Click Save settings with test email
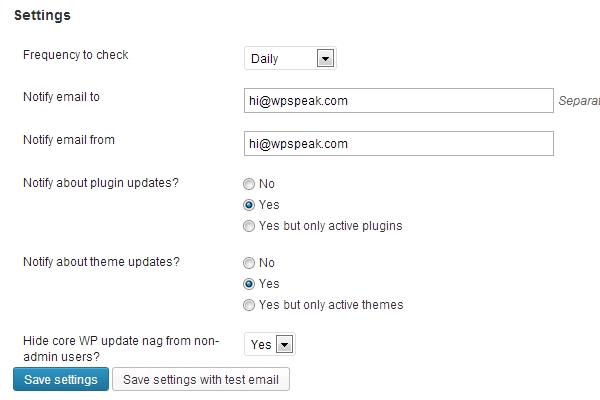The width and height of the screenshot is (600, 400). (201, 379)
